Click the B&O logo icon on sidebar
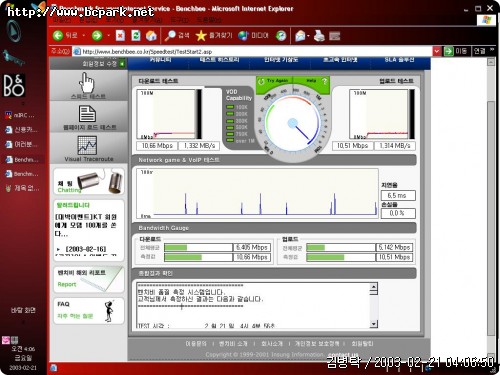Viewport: 500px width, 375px height. [14, 85]
